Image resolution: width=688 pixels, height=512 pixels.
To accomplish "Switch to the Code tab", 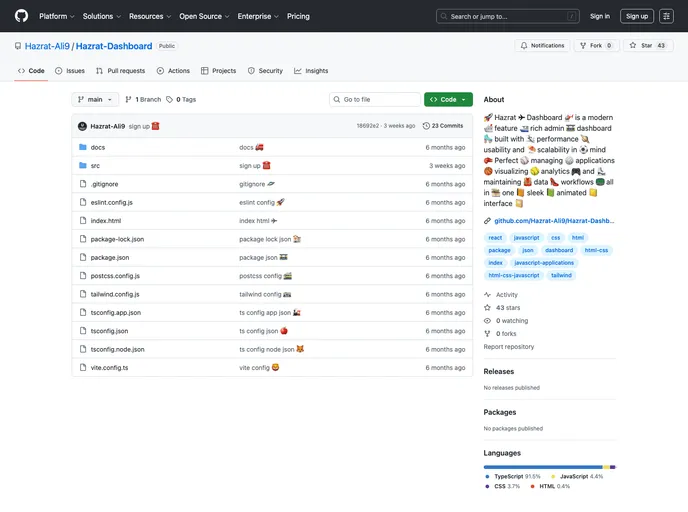I will [x=31, y=71].
